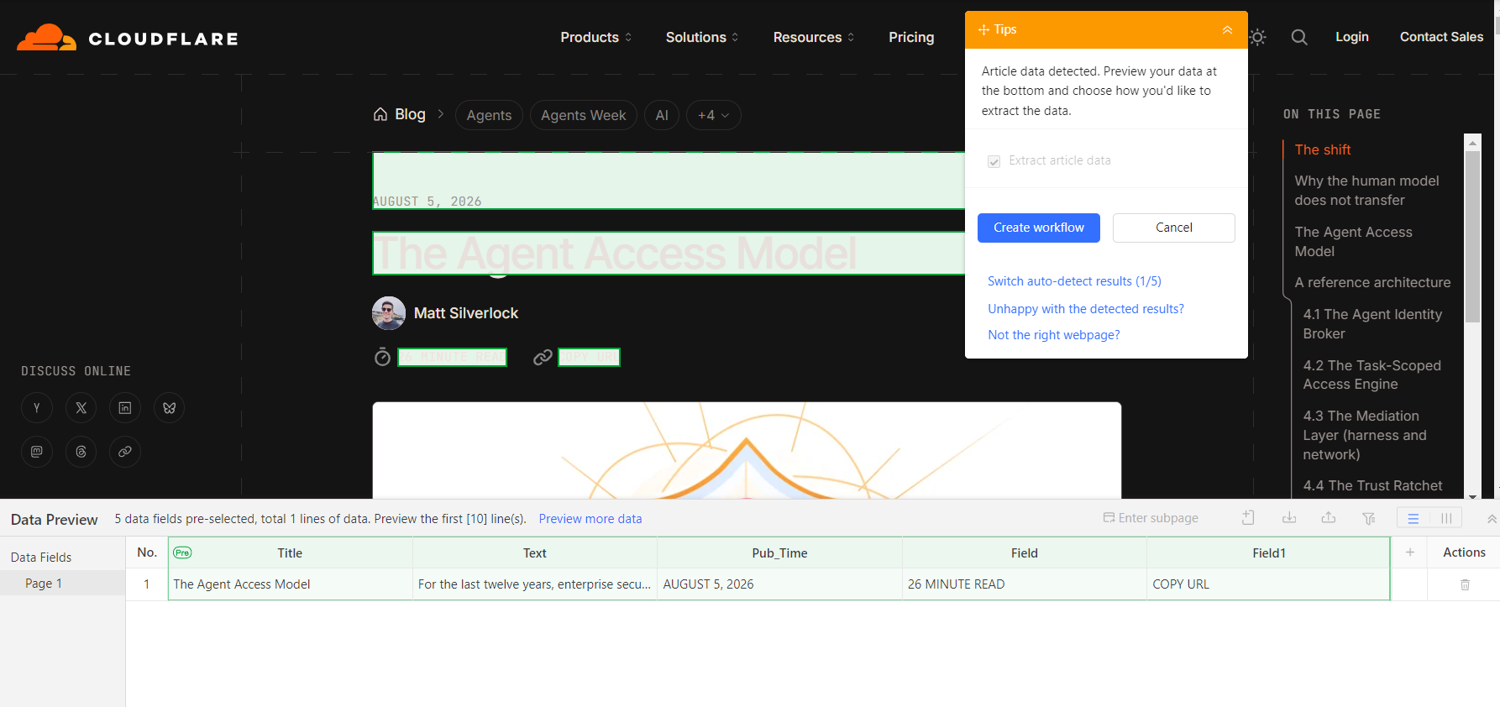This screenshot has height=707, width=1500.
Task: Open the Products dropdown menu
Action: tap(596, 37)
